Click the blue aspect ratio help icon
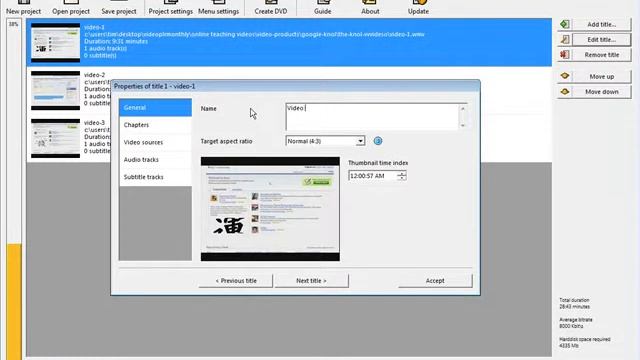Viewport: 640px width, 360px height. tap(378, 141)
